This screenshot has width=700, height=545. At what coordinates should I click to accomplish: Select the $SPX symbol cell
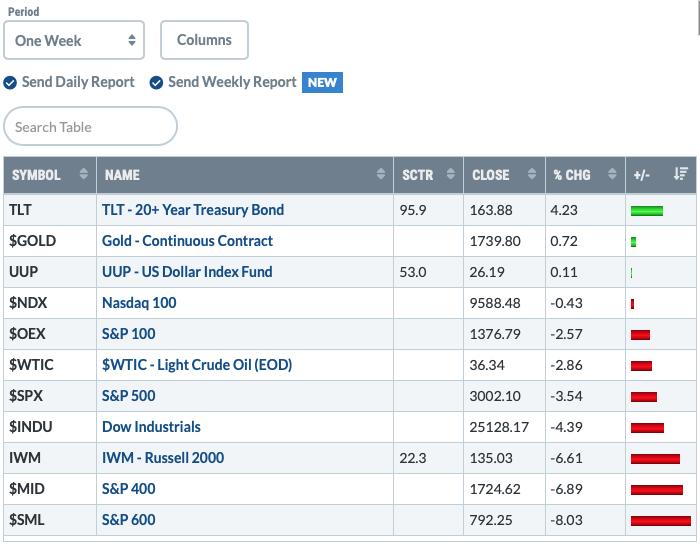(x=50, y=396)
